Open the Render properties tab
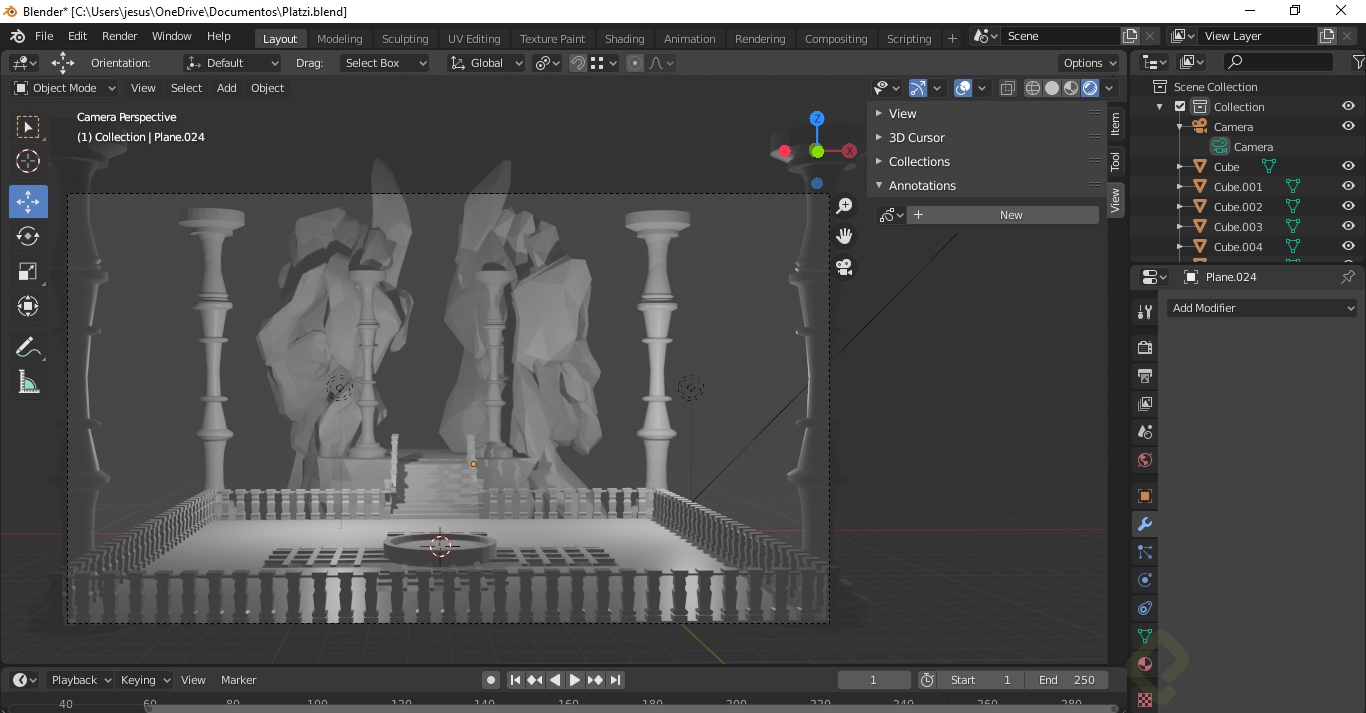 pos(1144,347)
